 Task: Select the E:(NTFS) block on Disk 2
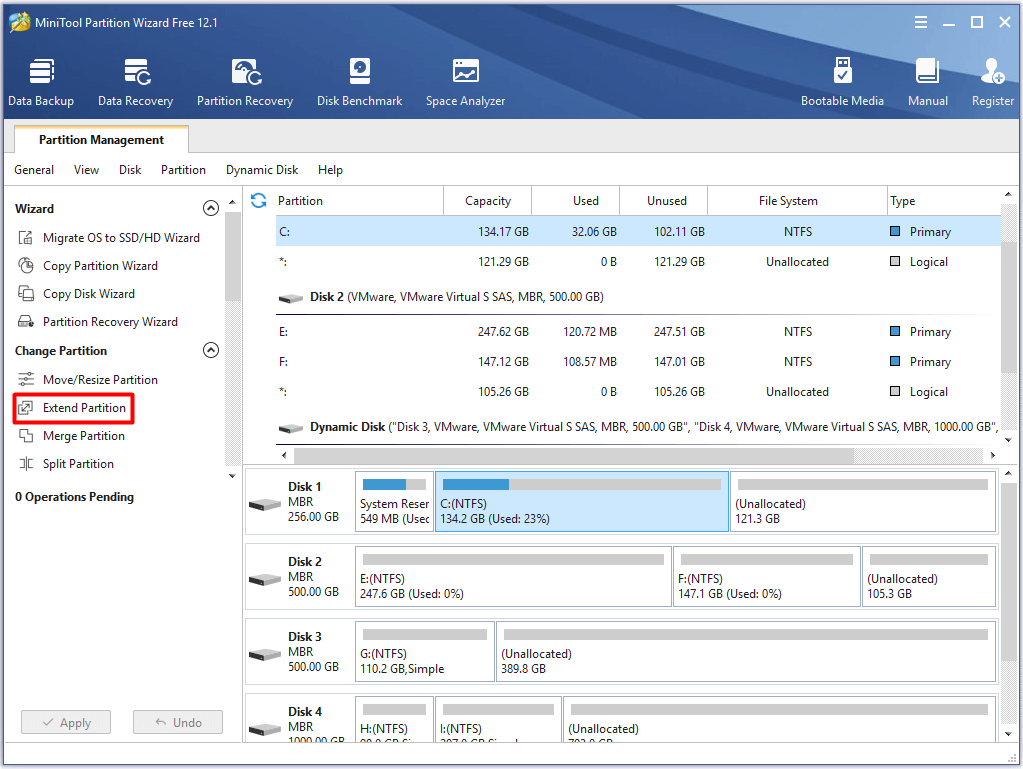click(513, 577)
